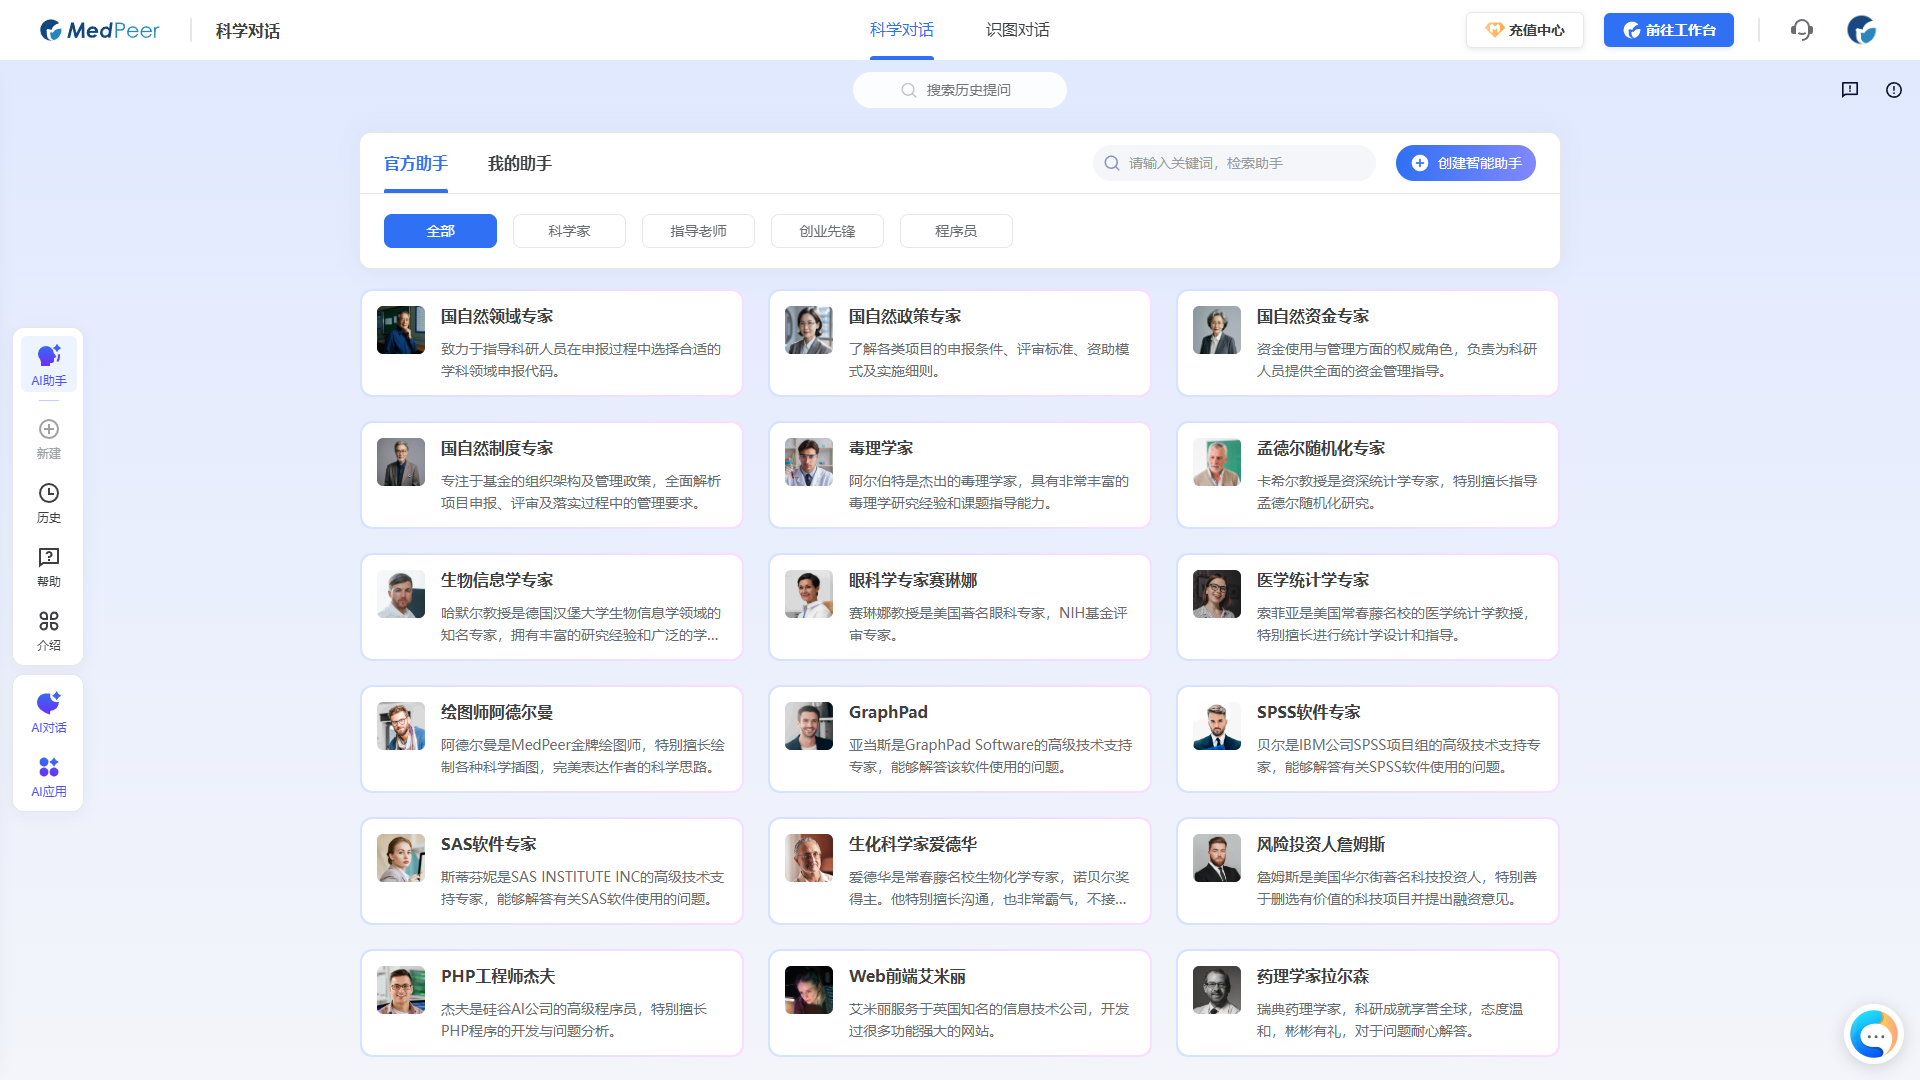Click the headset support icon in the top bar
The width and height of the screenshot is (1920, 1080).
pos(1802,30)
